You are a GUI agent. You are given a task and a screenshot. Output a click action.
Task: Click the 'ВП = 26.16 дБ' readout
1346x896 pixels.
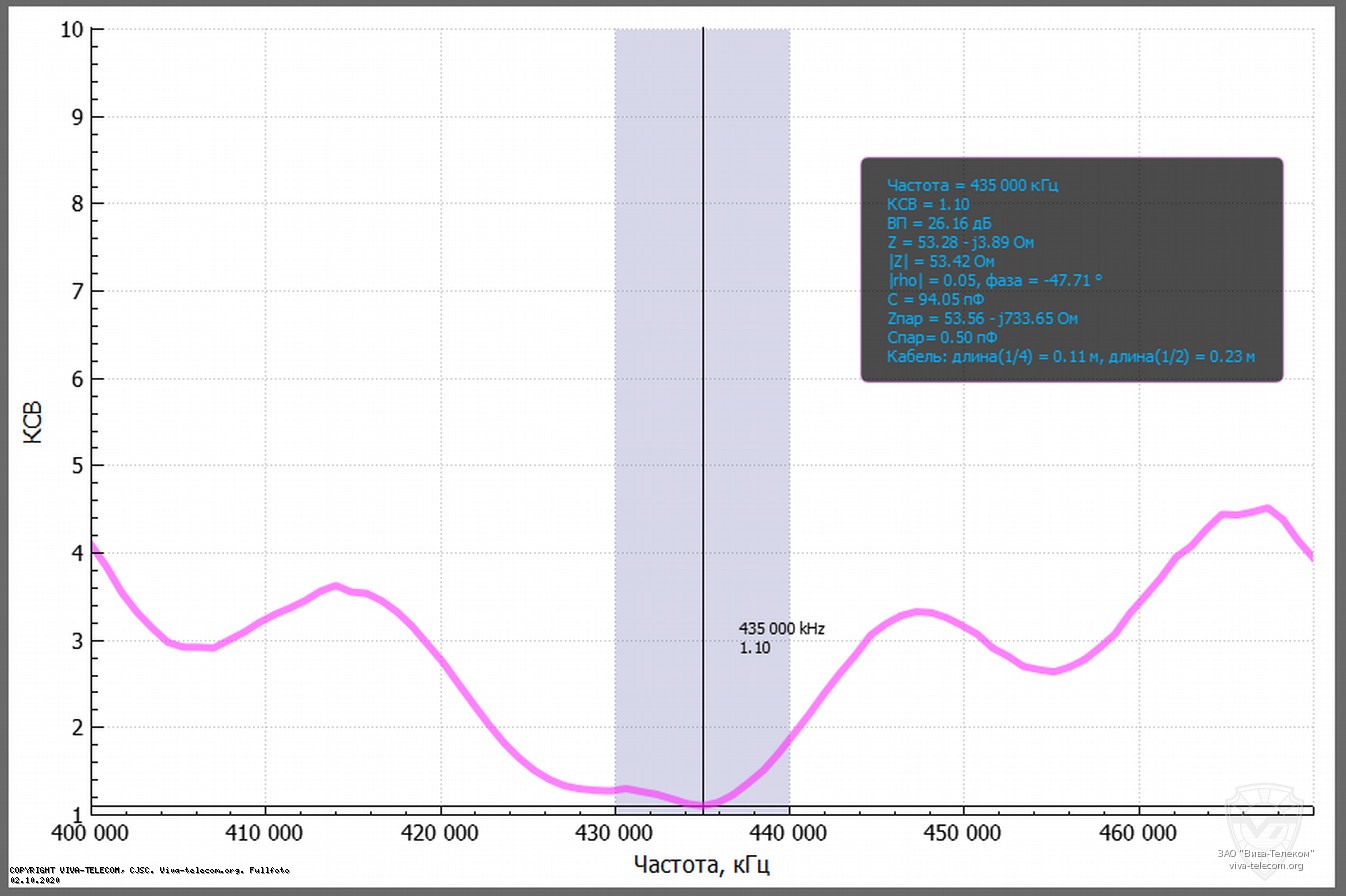coord(939,223)
